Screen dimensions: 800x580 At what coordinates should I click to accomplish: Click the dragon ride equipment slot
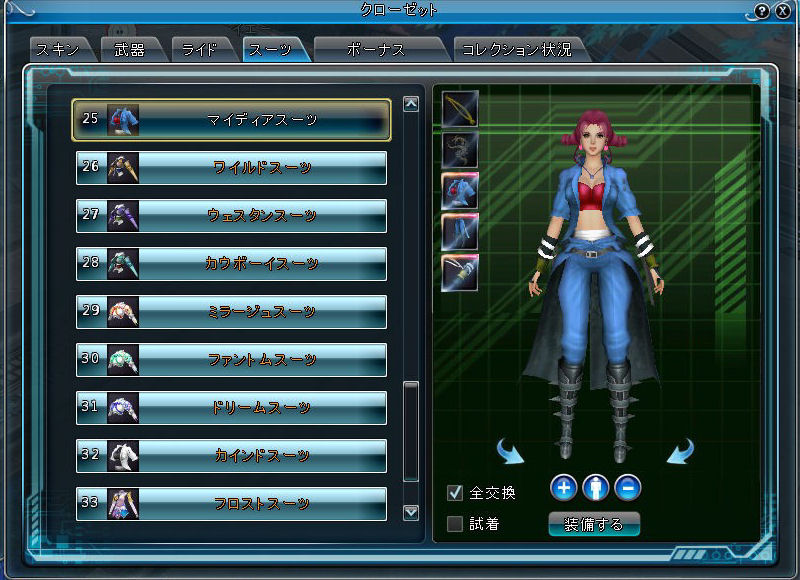tap(460, 150)
